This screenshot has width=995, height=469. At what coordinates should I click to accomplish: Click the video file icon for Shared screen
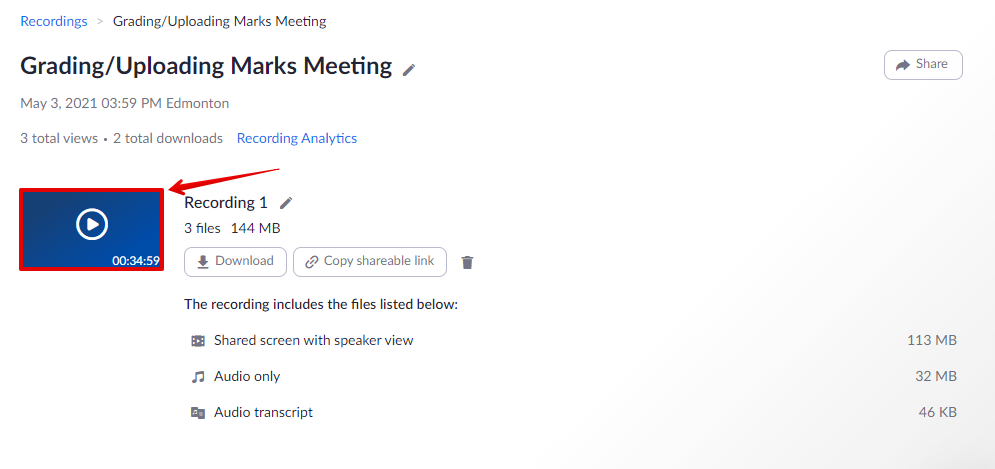(x=198, y=341)
